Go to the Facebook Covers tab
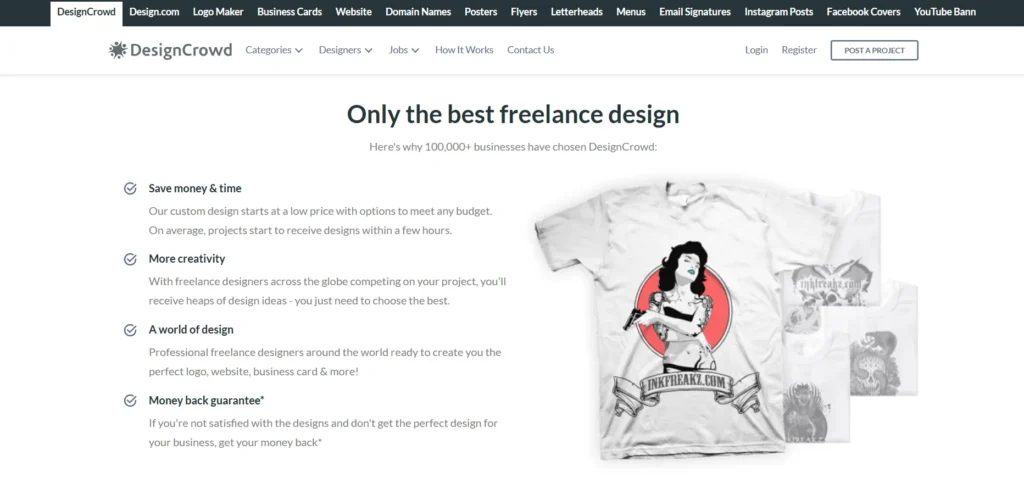The height and width of the screenshot is (483, 1024). click(x=863, y=12)
